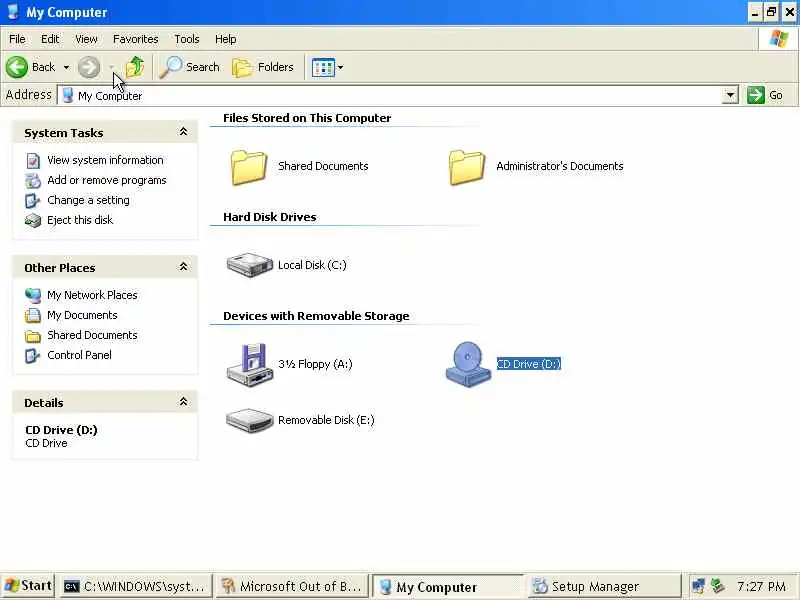Viewport: 800px width, 600px height.
Task: Open the Tools menu
Action: 187,39
